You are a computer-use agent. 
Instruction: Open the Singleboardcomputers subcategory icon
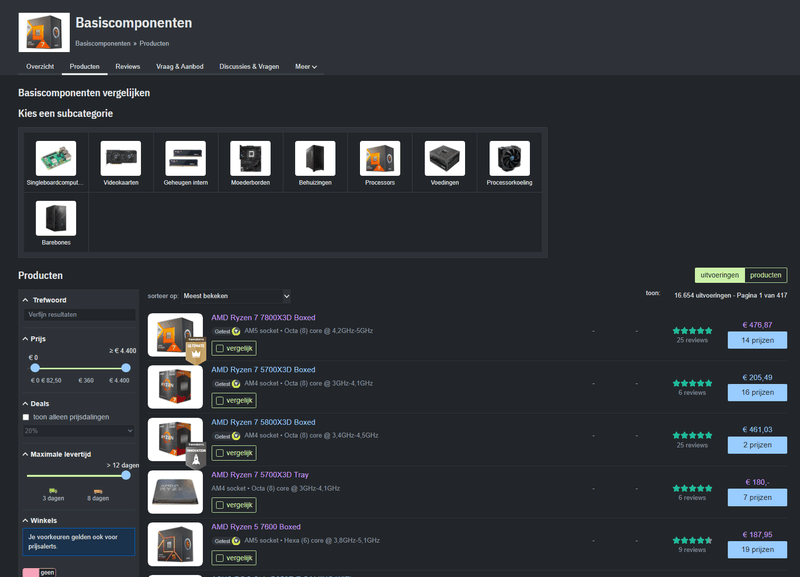pos(56,158)
